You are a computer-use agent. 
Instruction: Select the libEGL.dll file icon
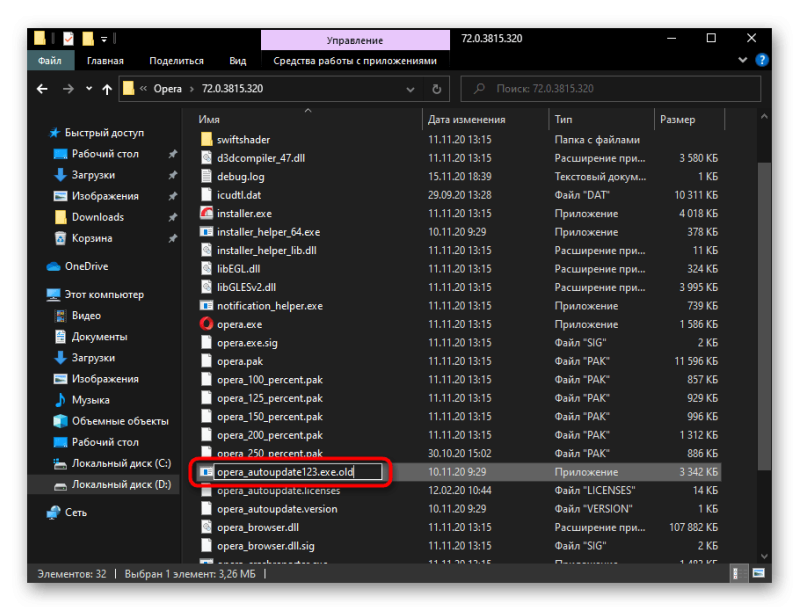tap(206, 269)
